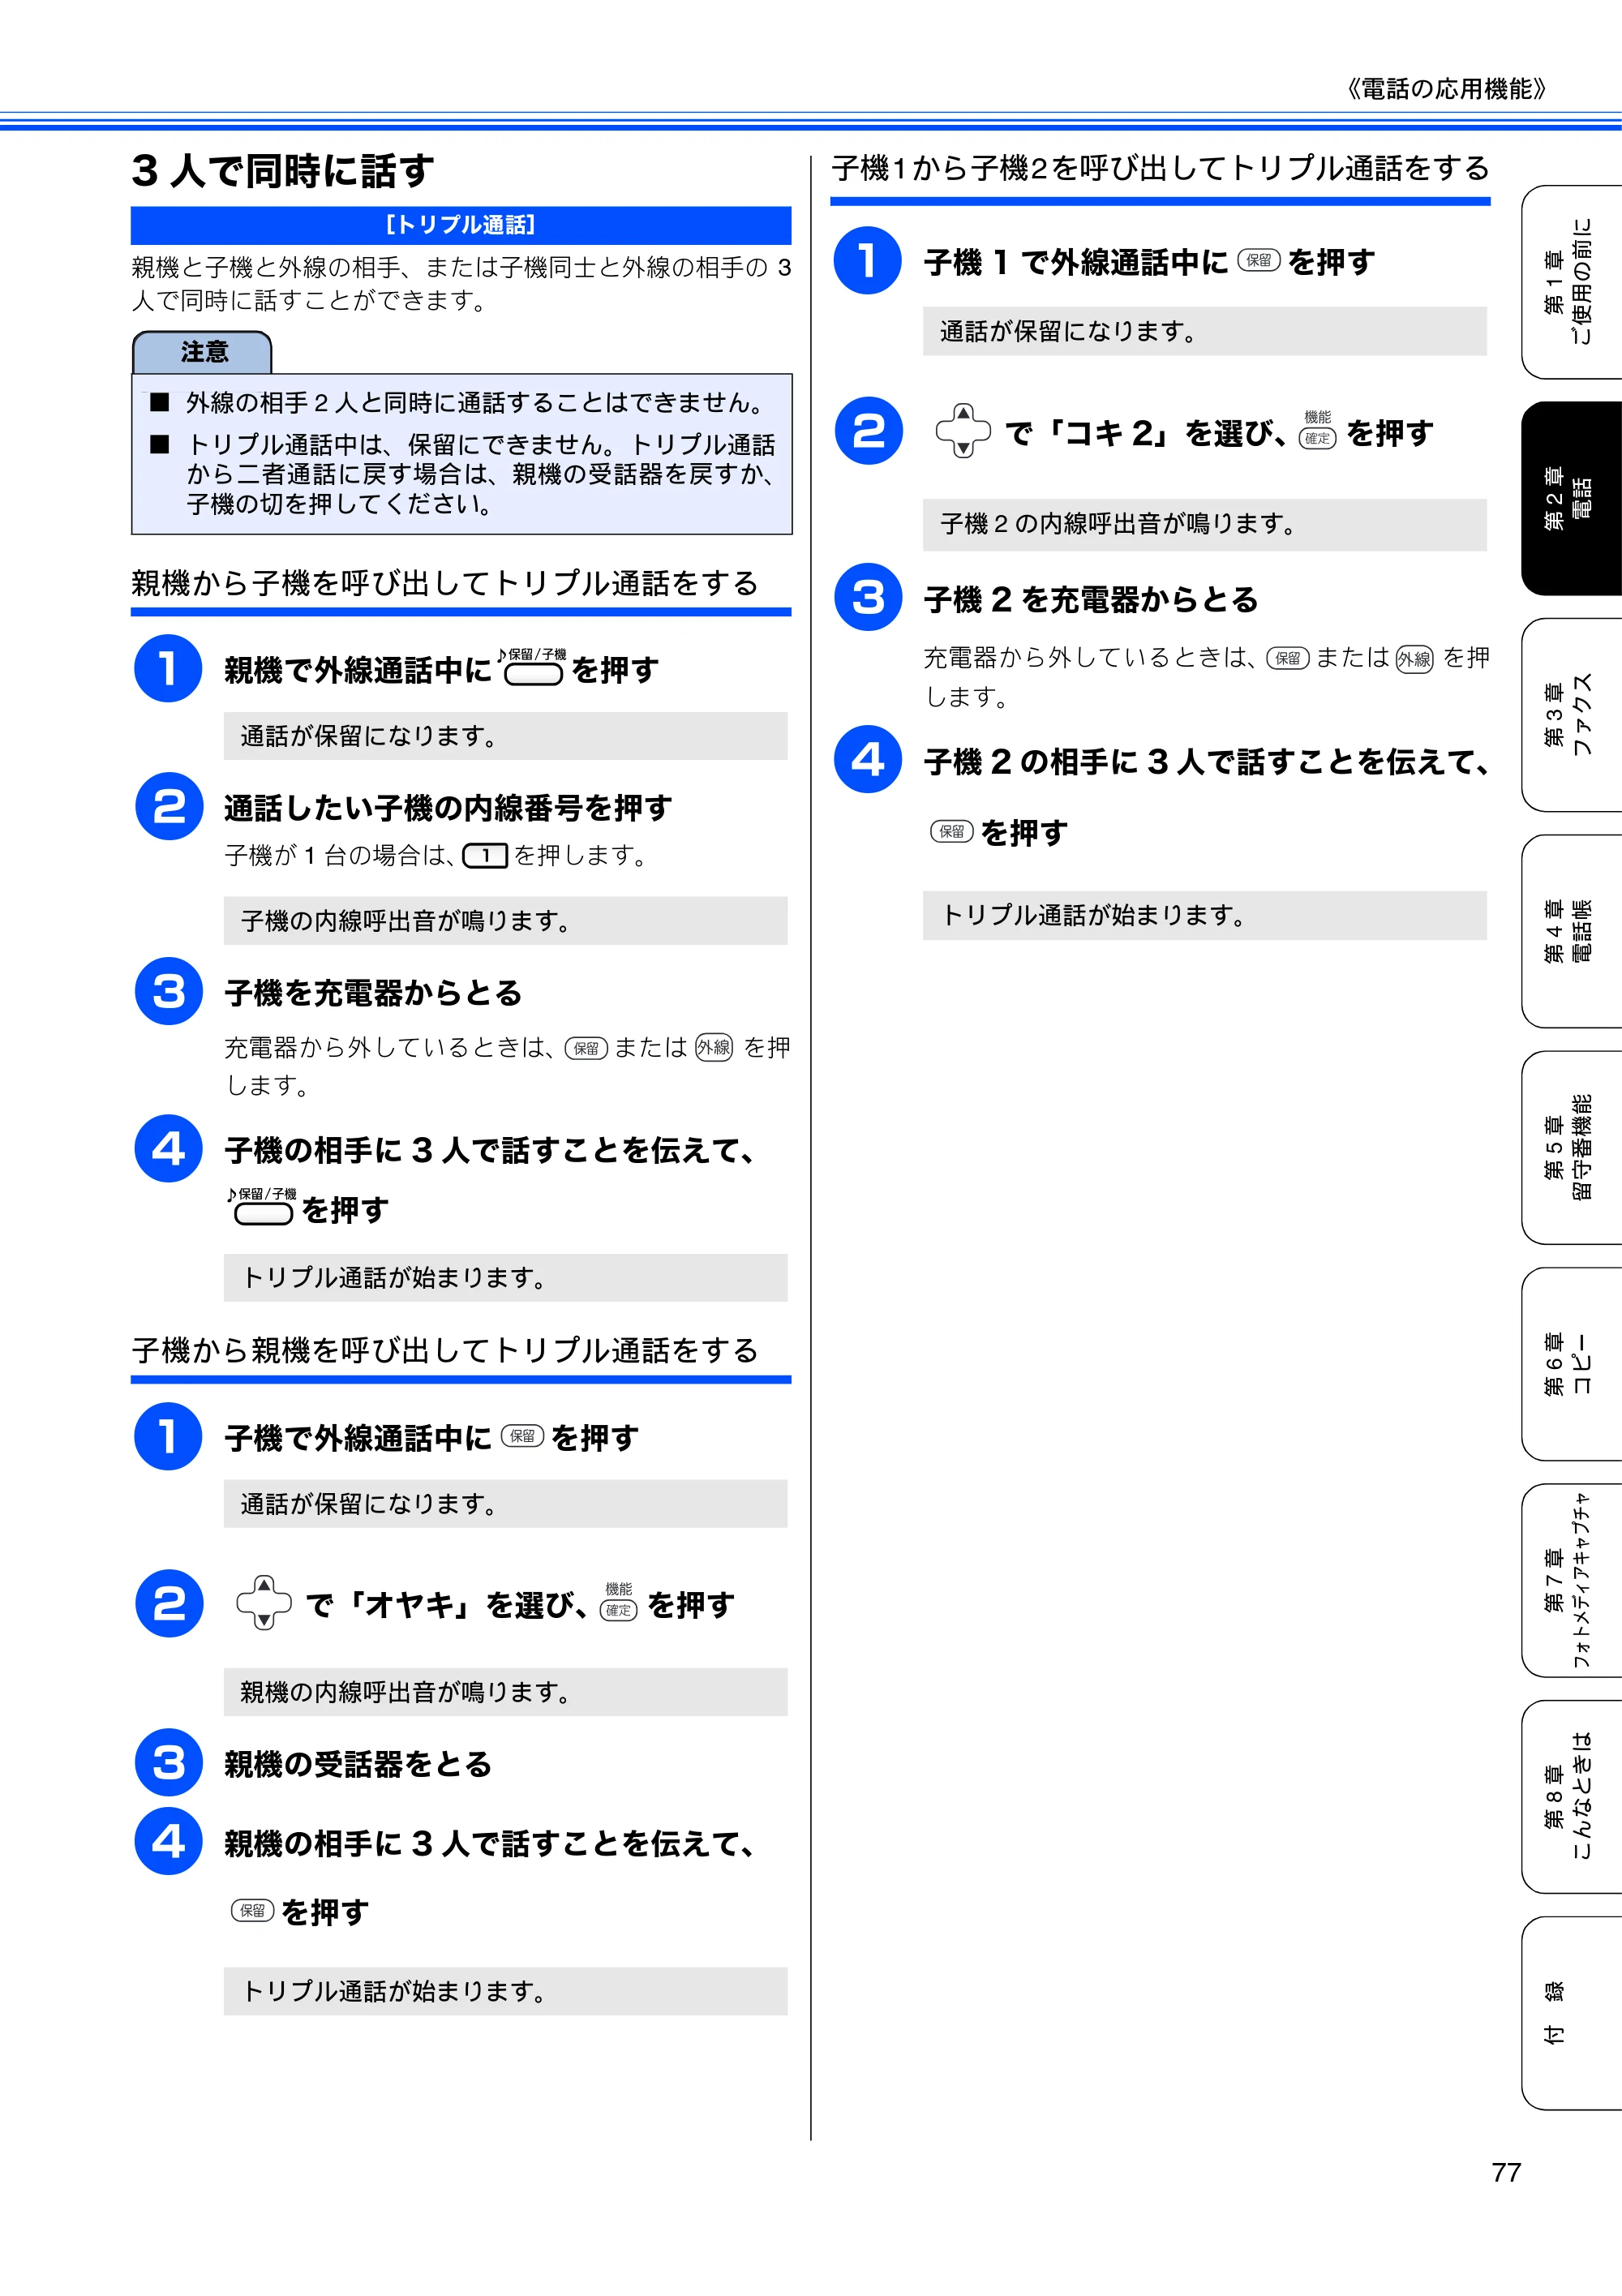This screenshot has height=2296, width=1622.
Task: Click 保留/子機 icon below 子機の相手に3人で話すこと
Action: (x=263, y=1206)
